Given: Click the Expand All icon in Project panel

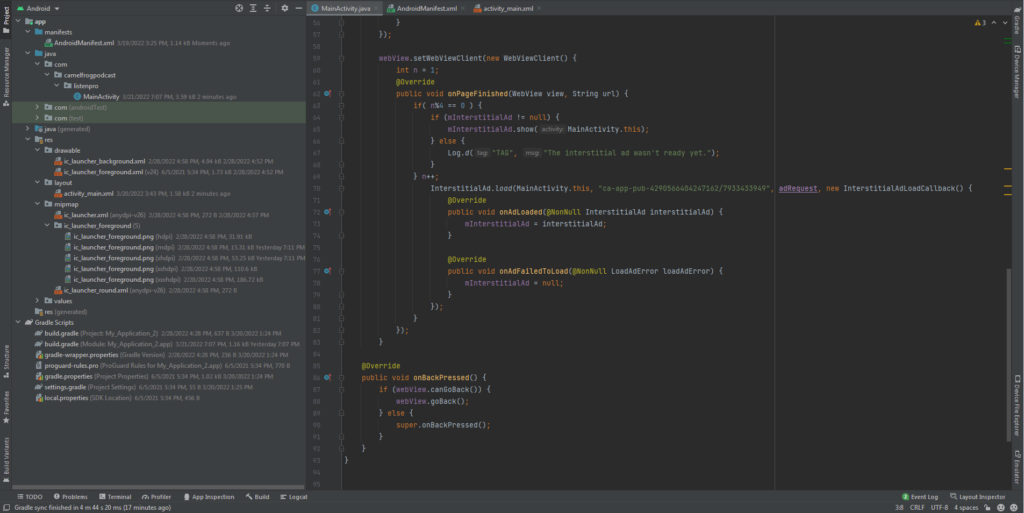Looking at the screenshot, I should (253, 8).
